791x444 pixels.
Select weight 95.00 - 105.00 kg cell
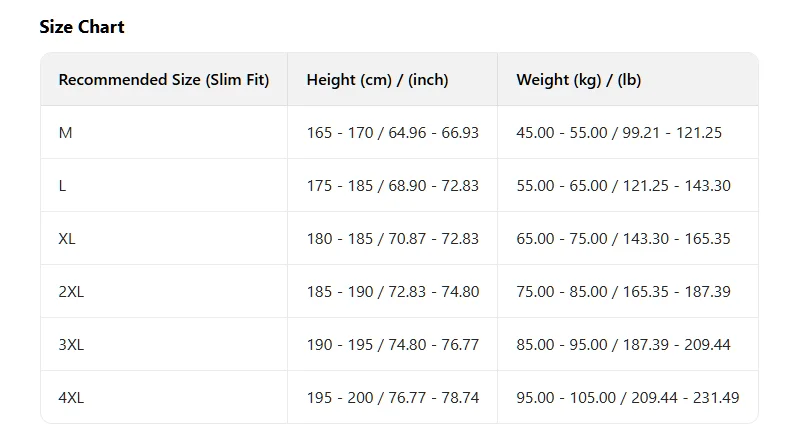point(627,397)
